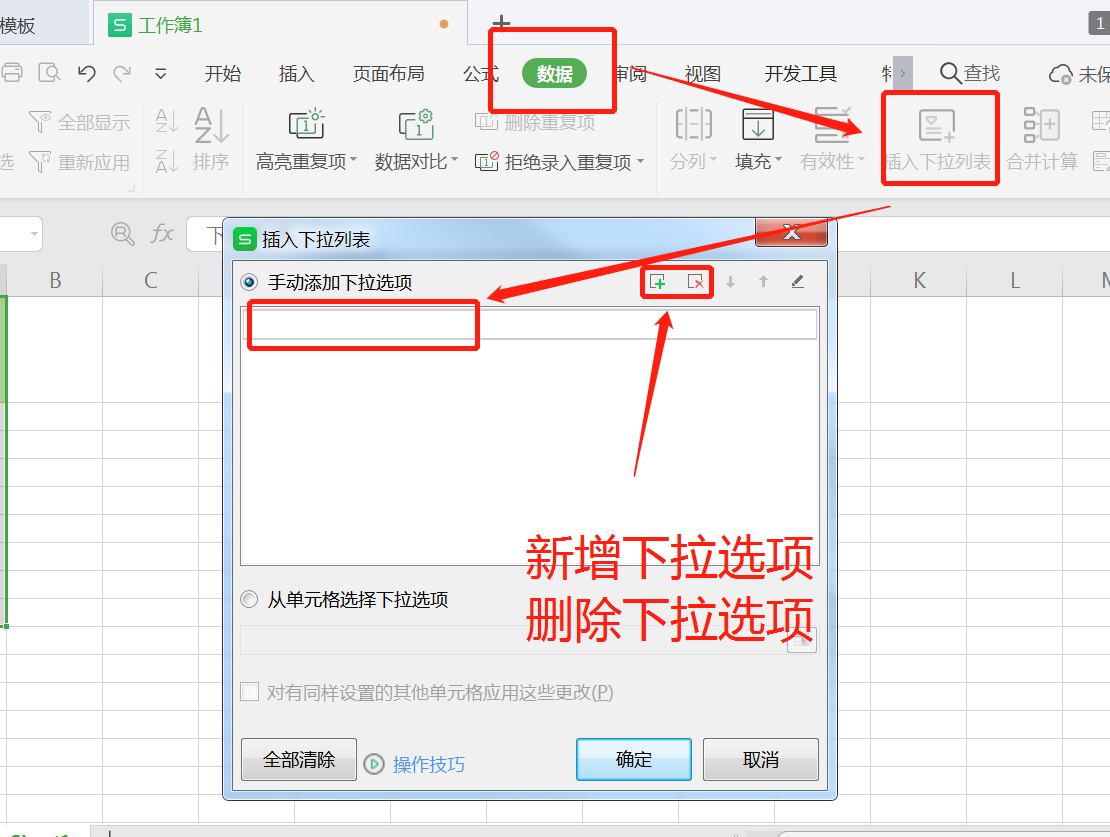Expand the 数据对比 dropdown arrow
1110x837 pixels.
[454, 160]
